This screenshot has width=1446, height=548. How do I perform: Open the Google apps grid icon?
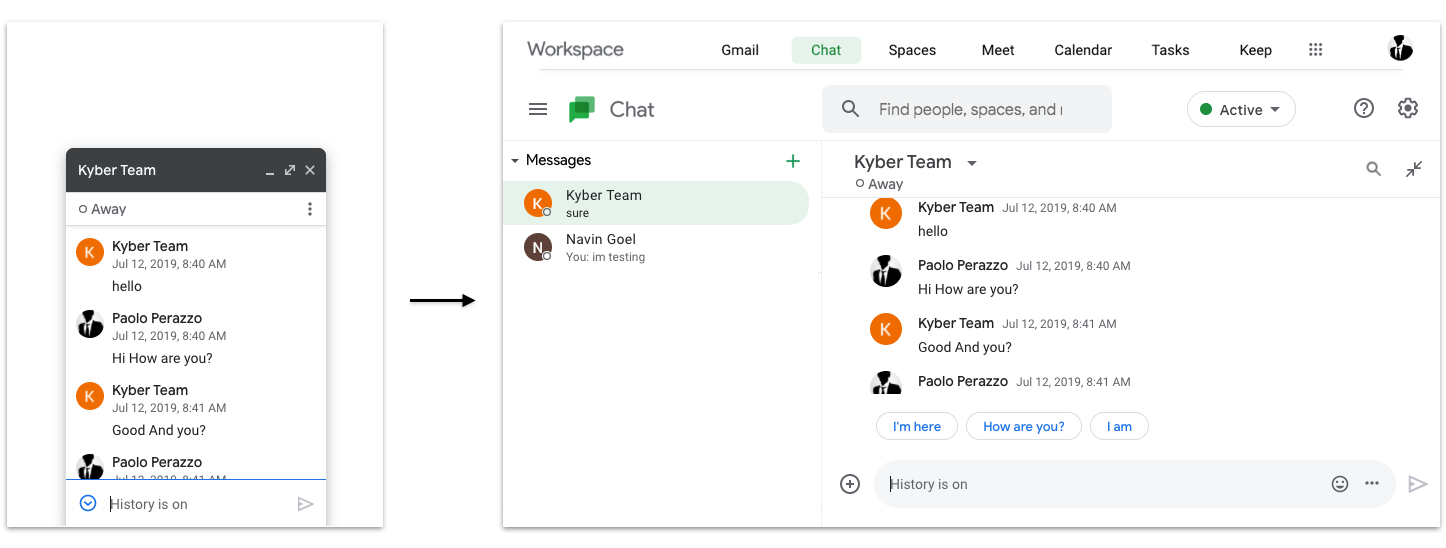(1316, 50)
